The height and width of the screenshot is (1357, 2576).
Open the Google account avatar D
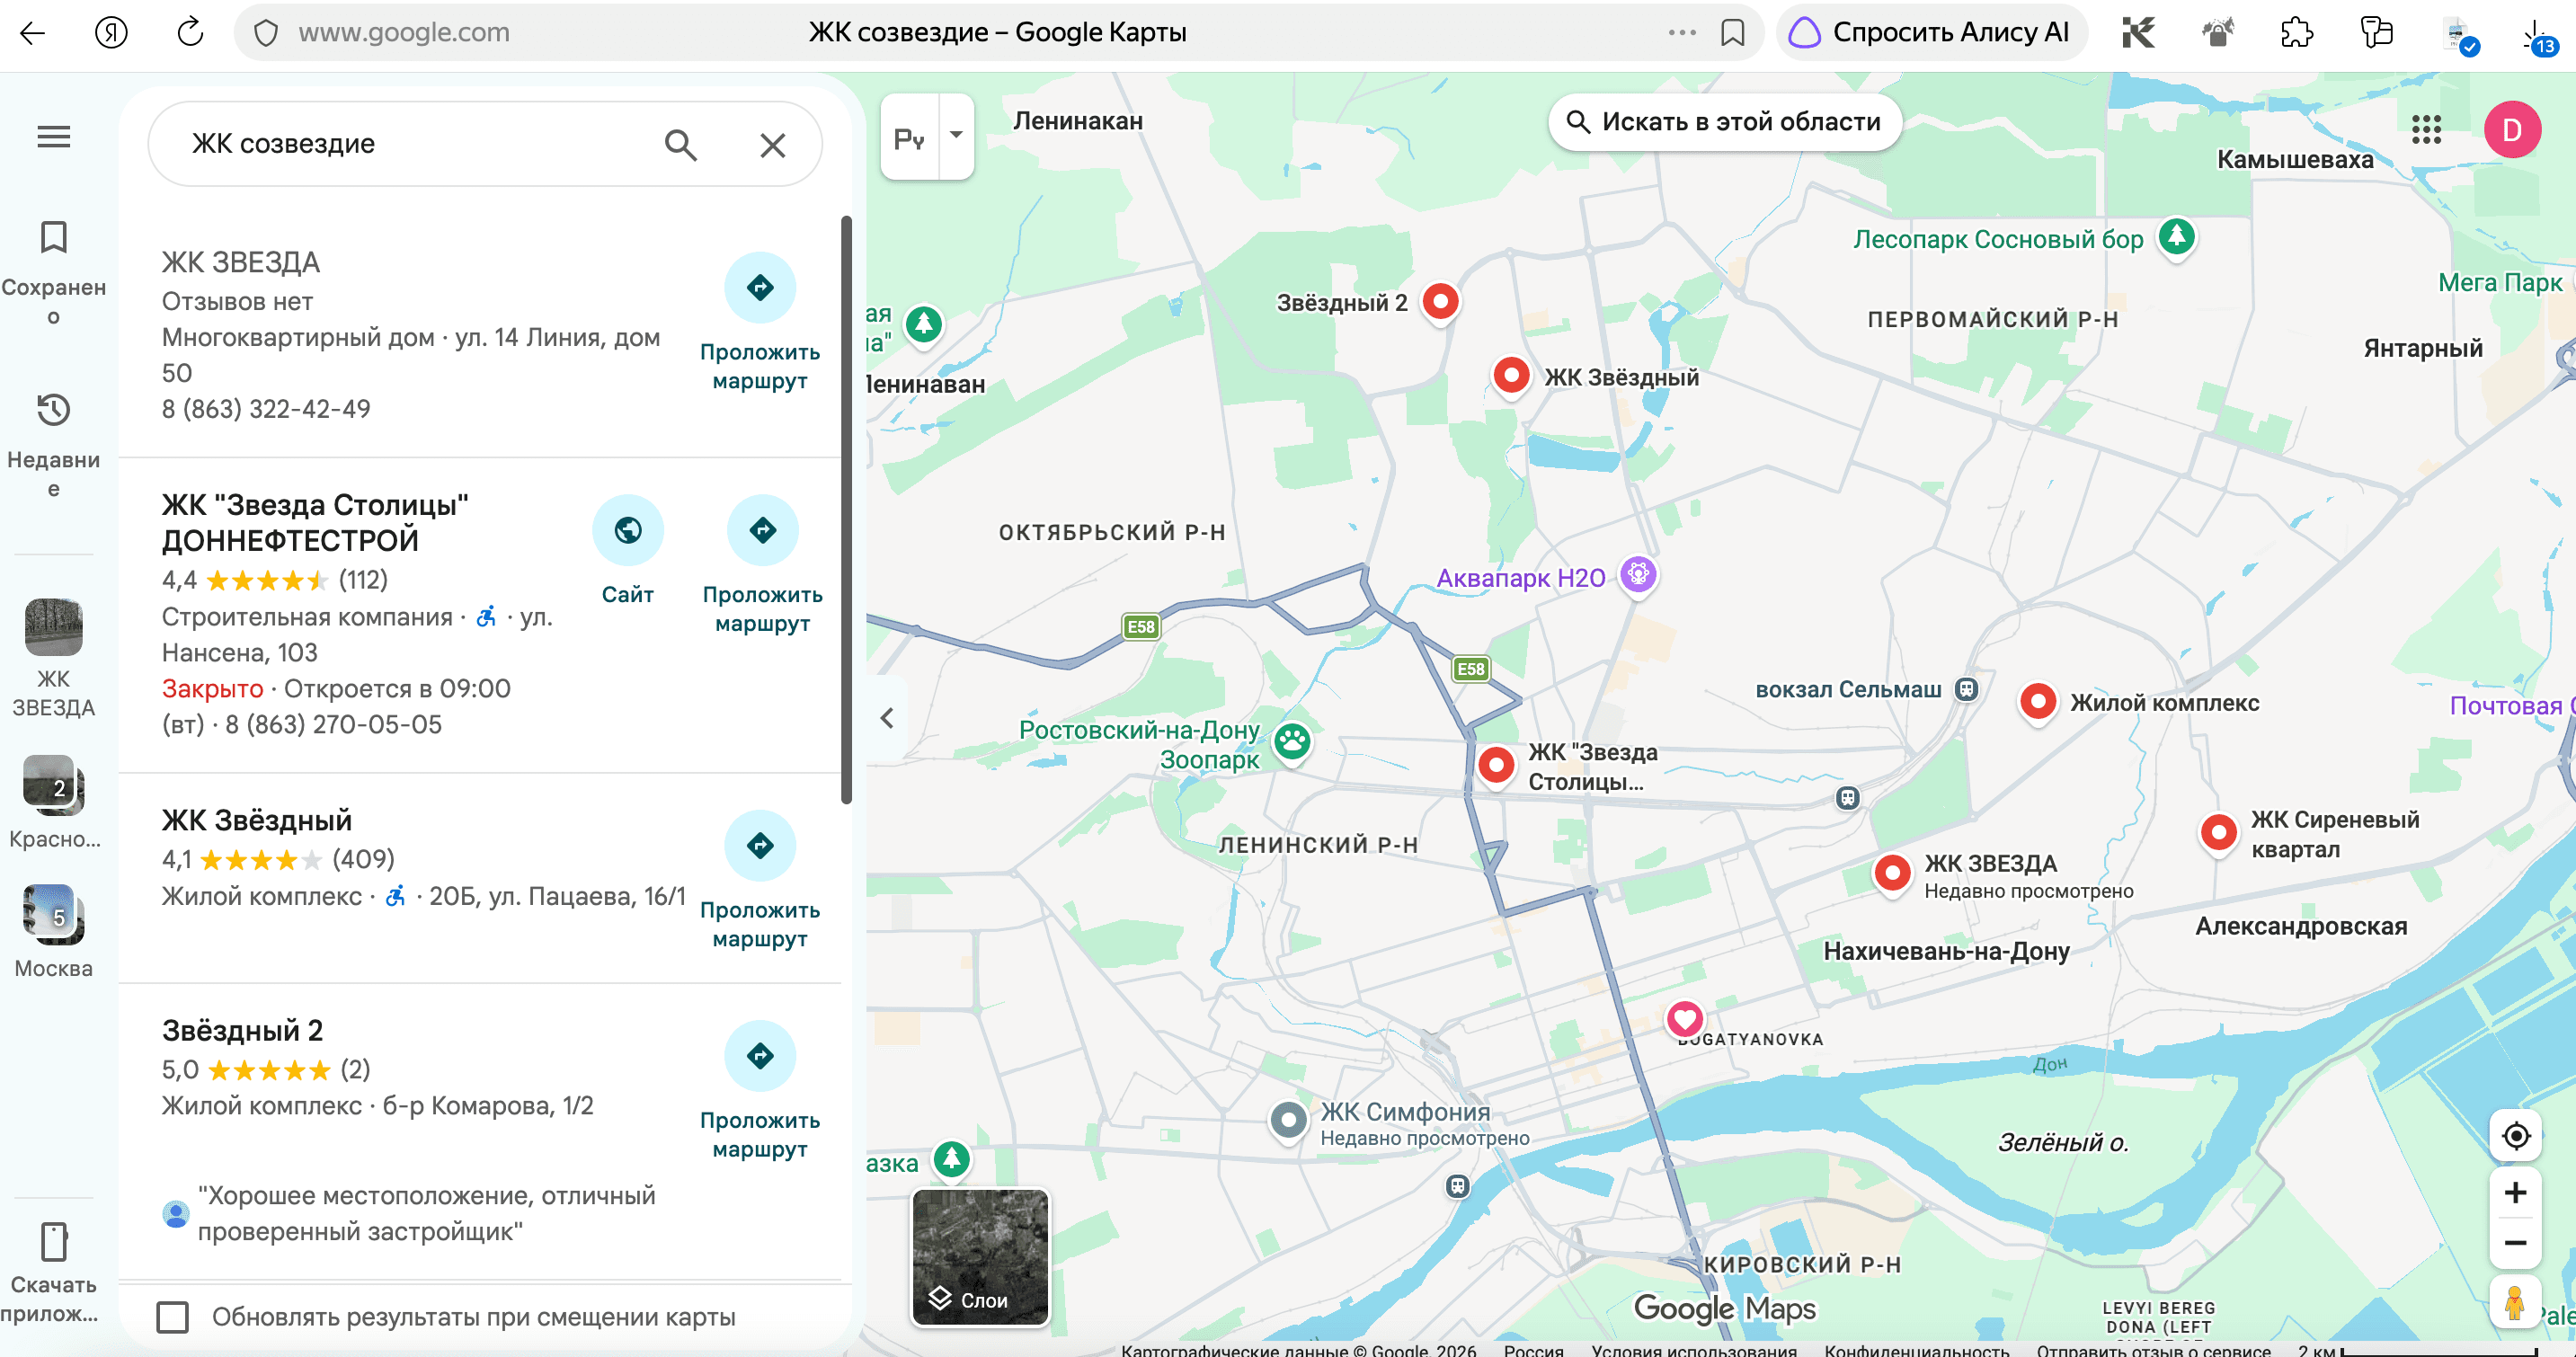click(x=2512, y=129)
